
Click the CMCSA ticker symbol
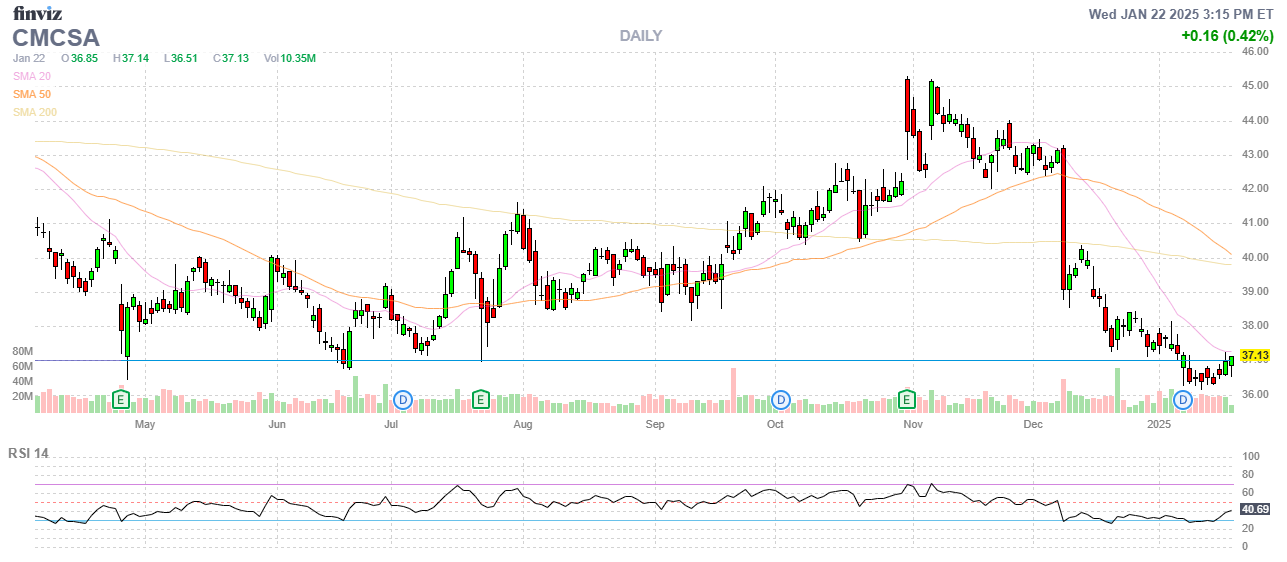coord(56,38)
